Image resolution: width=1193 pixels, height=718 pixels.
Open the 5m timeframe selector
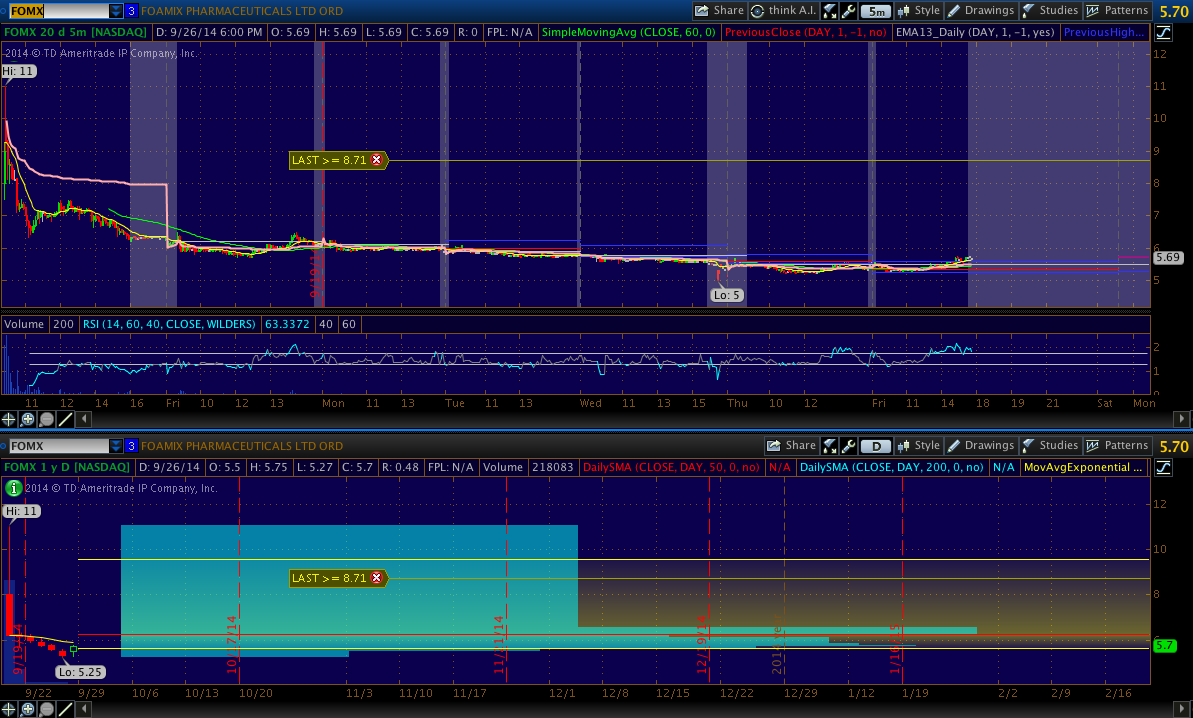[875, 11]
